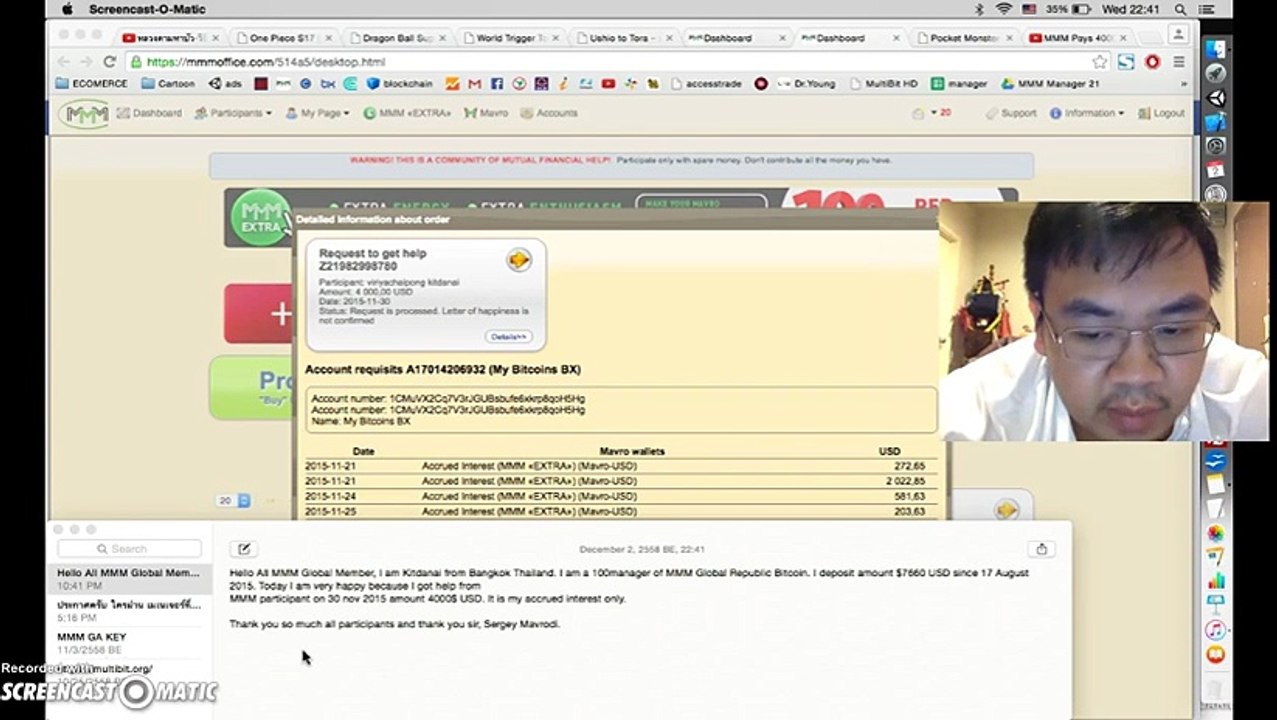Click the battery 35% indicator

[1068, 9]
